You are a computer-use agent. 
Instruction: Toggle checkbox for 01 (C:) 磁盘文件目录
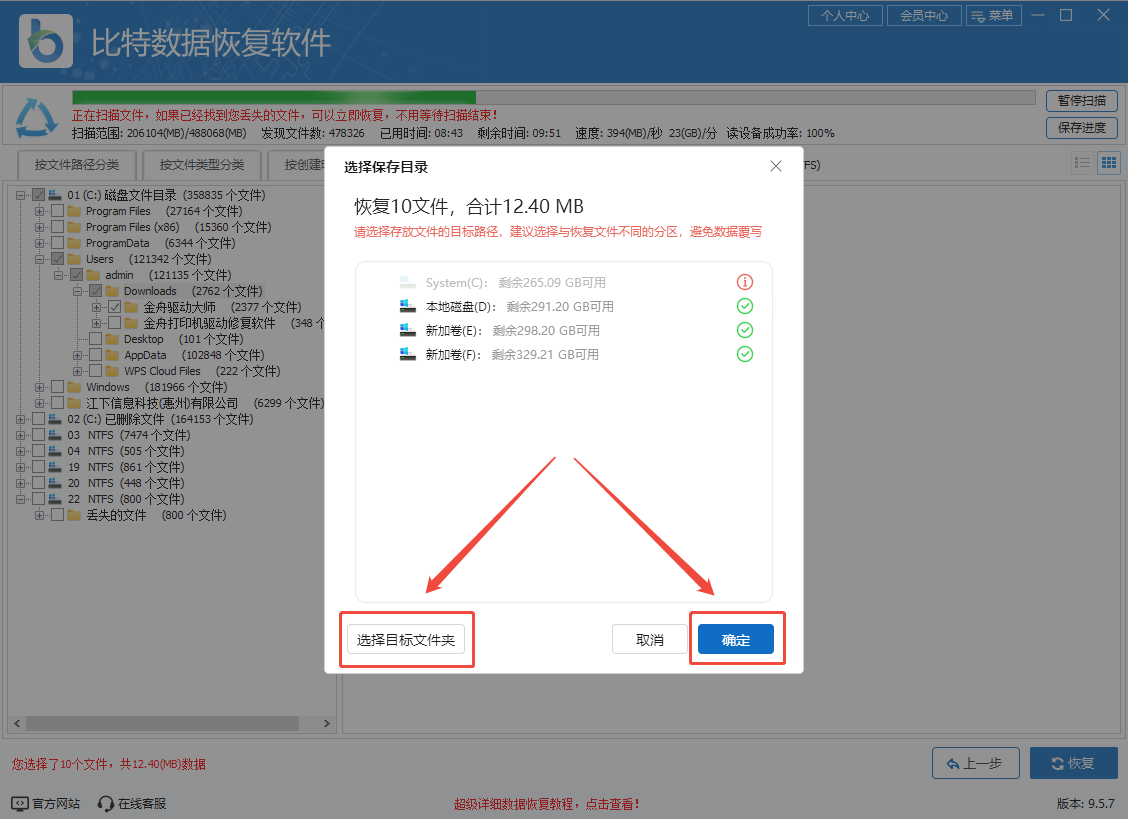pos(39,194)
